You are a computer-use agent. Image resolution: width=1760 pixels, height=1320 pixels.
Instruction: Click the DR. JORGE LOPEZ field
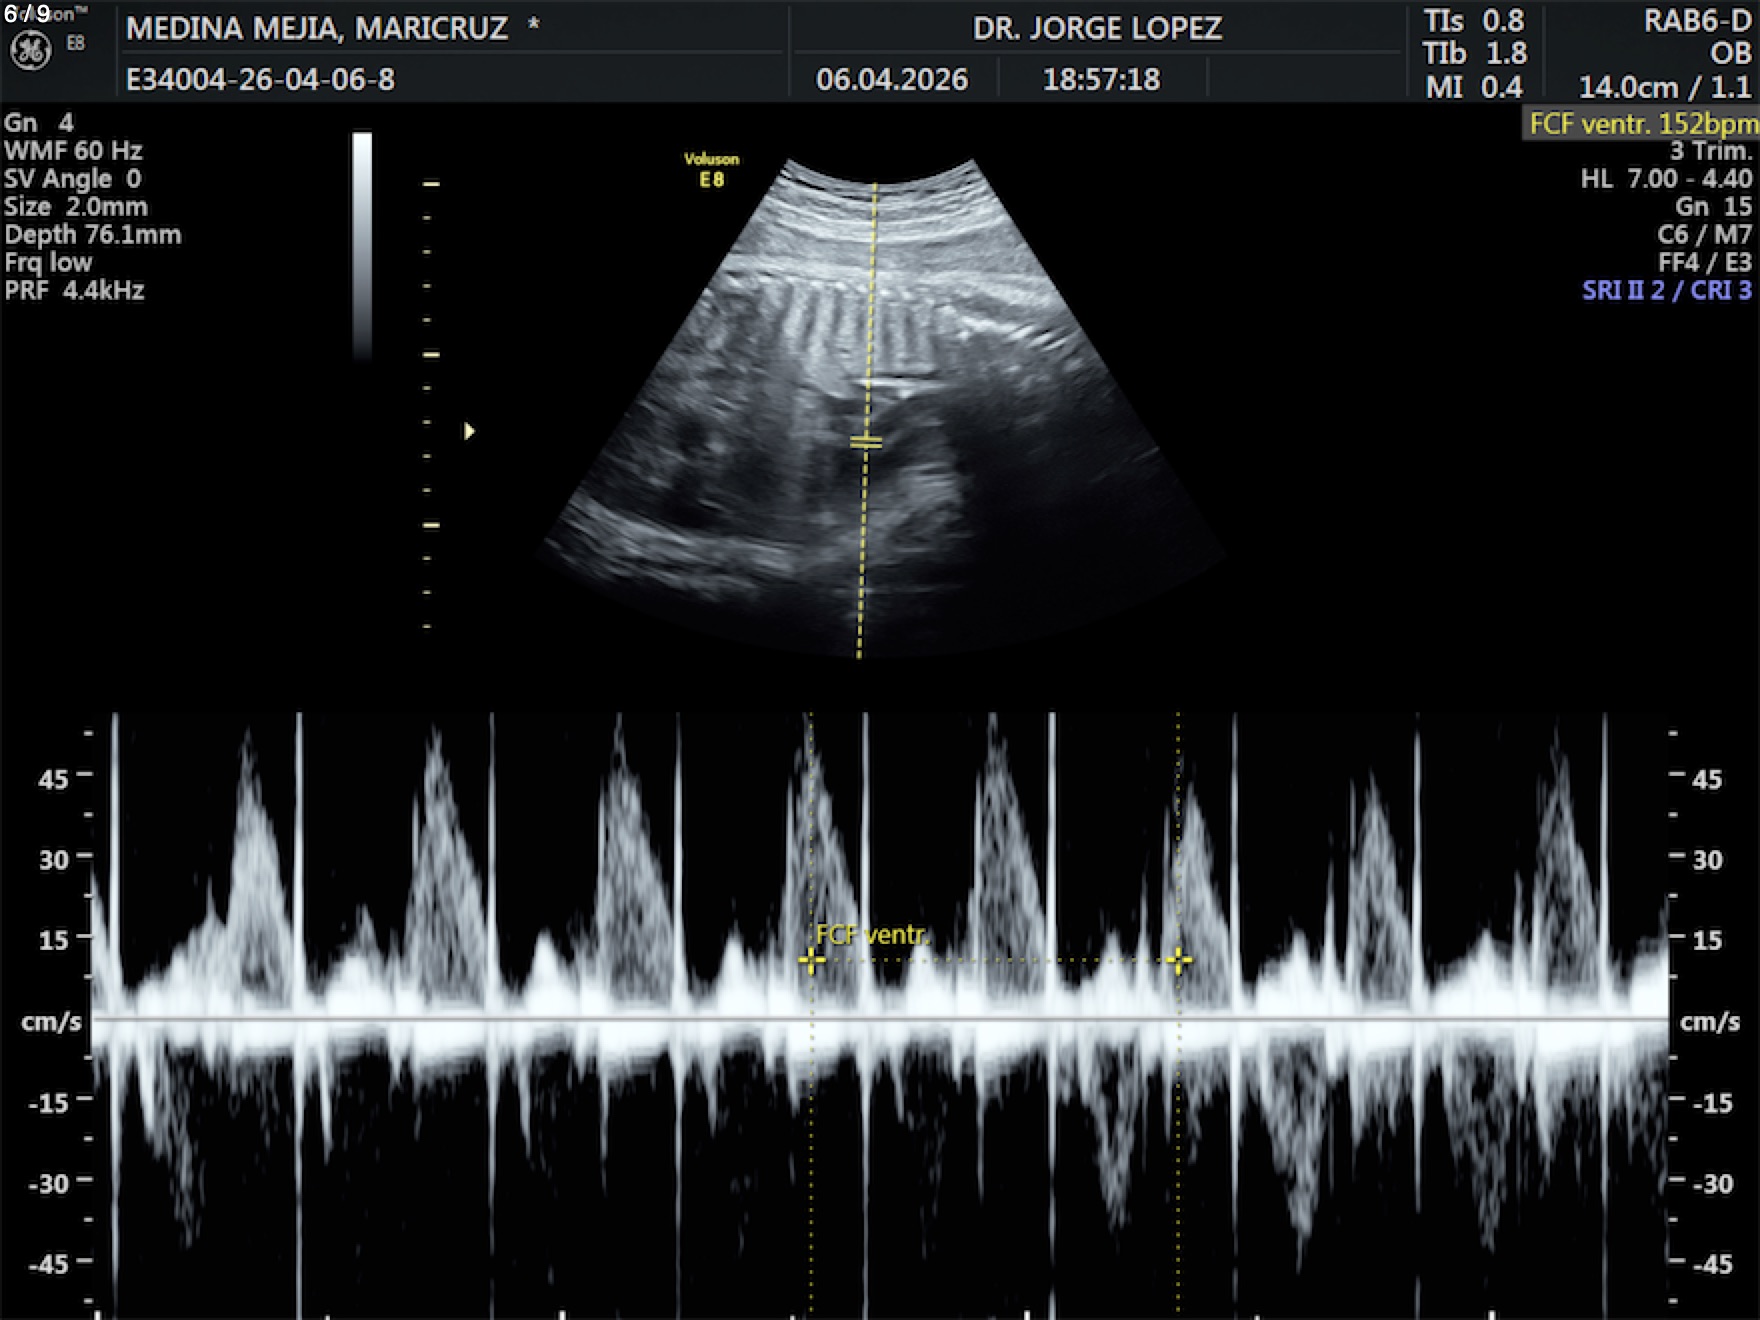pos(1097,28)
